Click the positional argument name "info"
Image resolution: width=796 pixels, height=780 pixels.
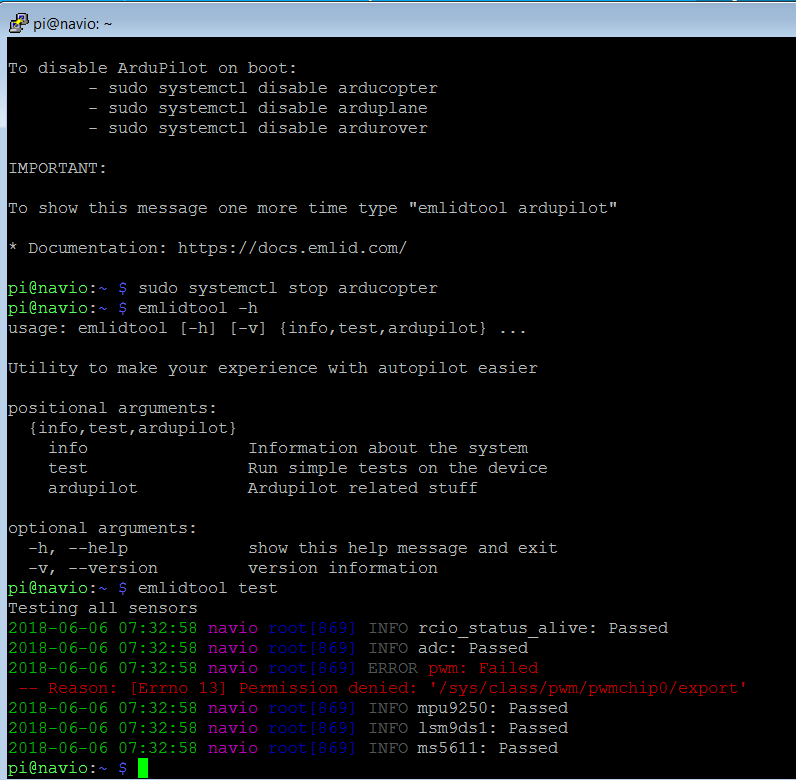pos(68,448)
